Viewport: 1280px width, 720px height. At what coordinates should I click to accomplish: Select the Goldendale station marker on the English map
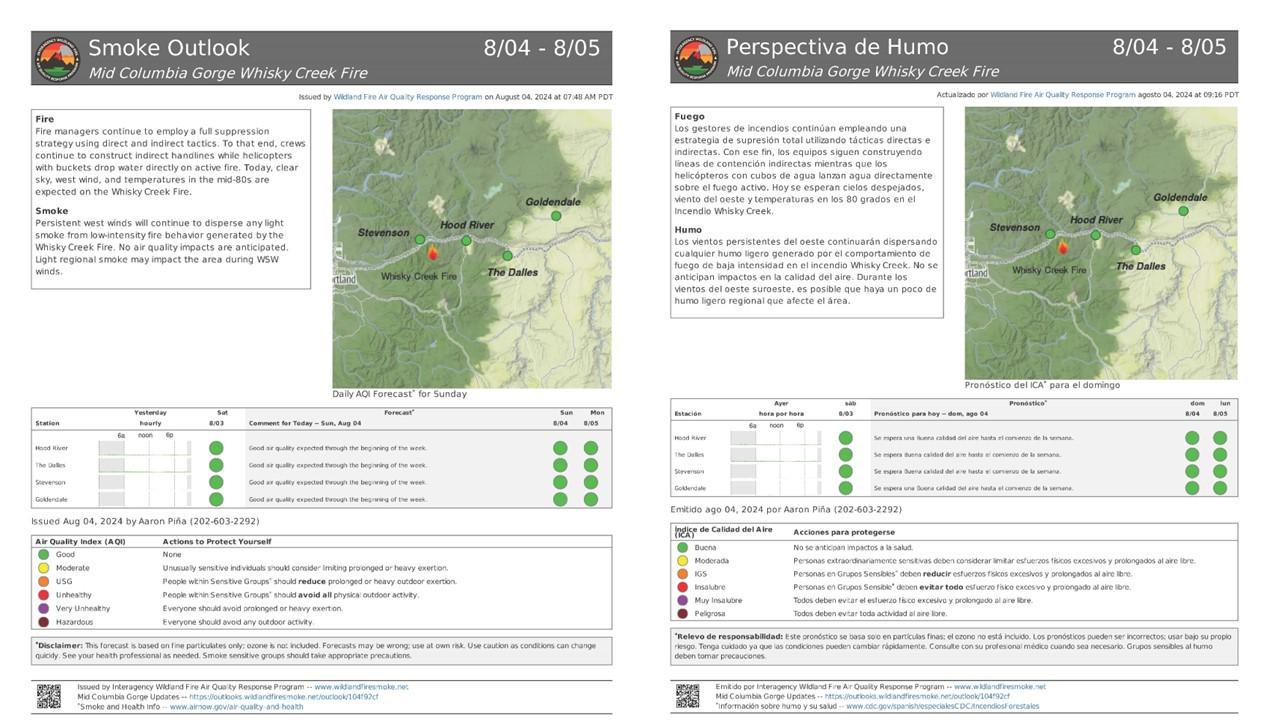pos(556,216)
